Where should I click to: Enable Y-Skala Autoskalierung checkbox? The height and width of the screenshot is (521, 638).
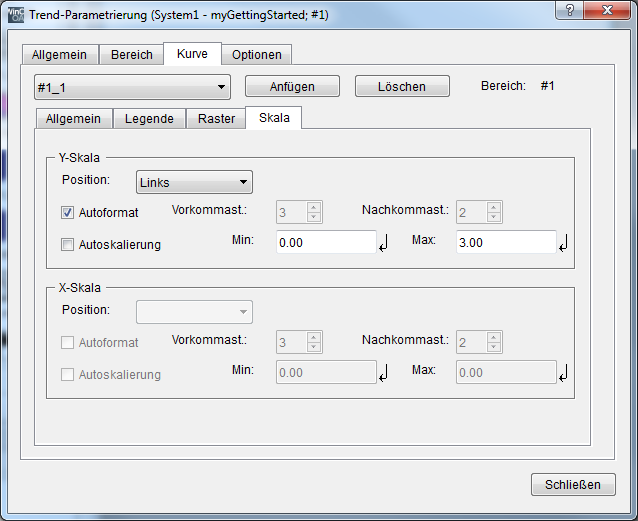pyautogui.click(x=67, y=245)
